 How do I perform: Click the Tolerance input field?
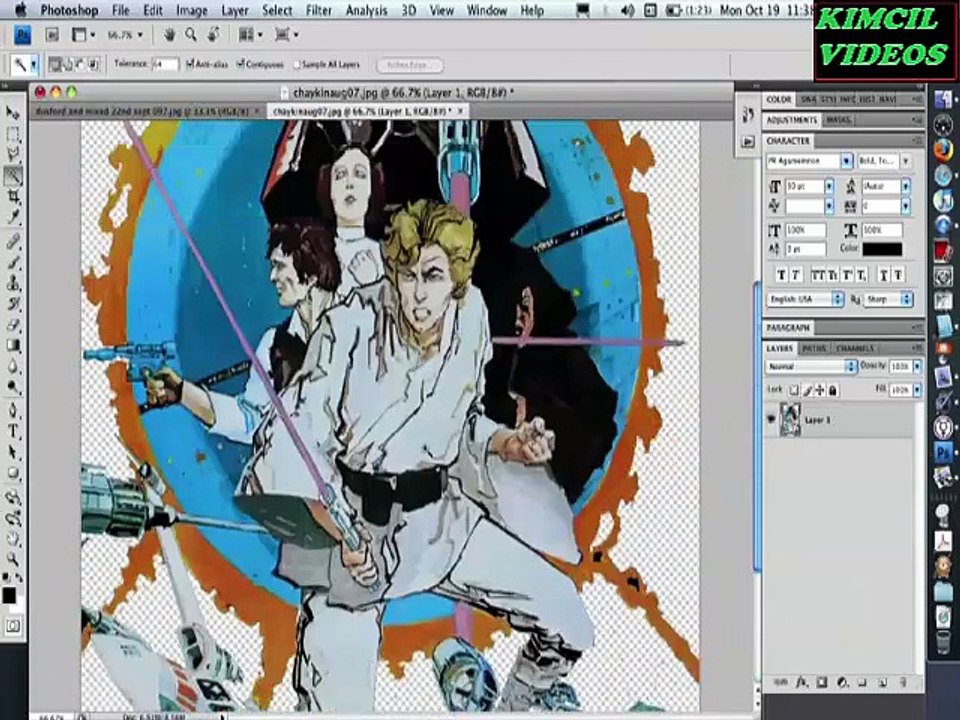165,64
